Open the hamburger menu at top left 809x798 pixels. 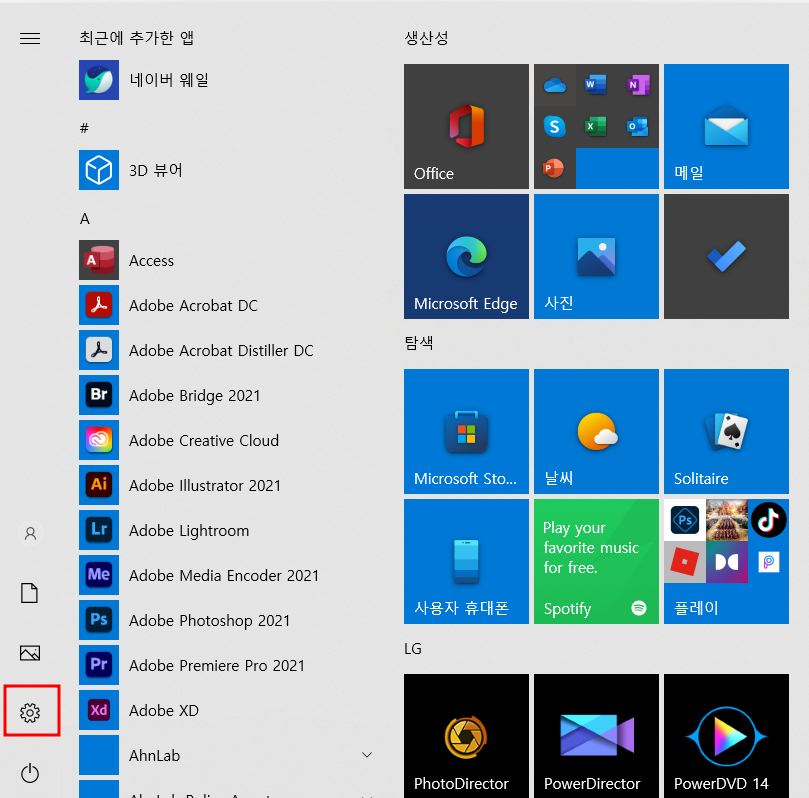tap(30, 38)
